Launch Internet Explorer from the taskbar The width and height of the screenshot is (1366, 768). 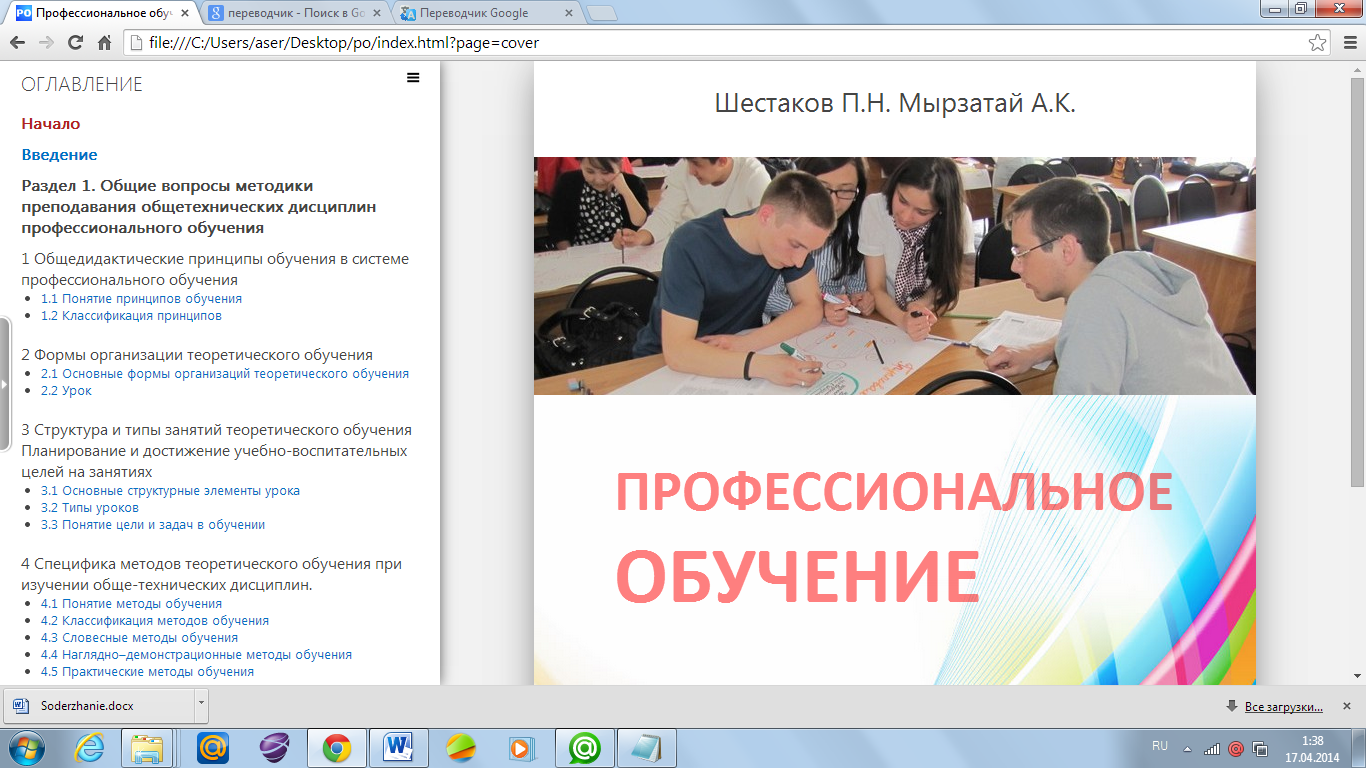click(90, 747)
